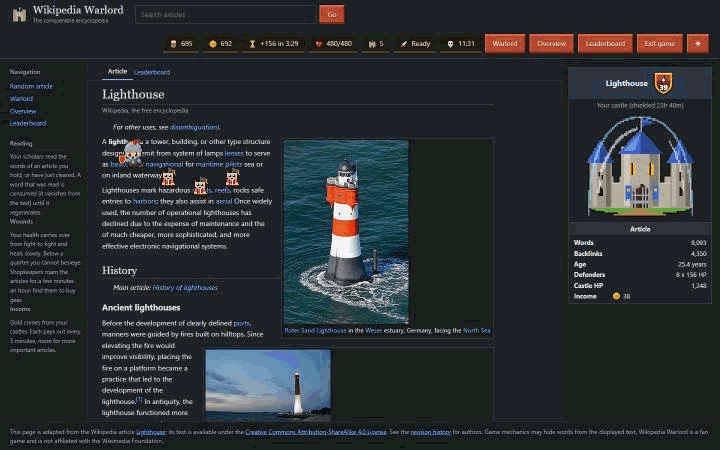Click the Exit game button
Screen dimensions: 720x450
pos(659,44)
